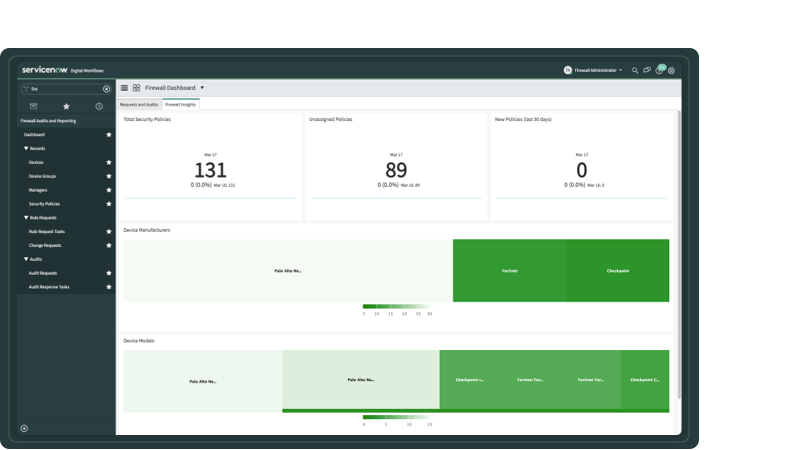Show the navigator history clock tab

99,106
